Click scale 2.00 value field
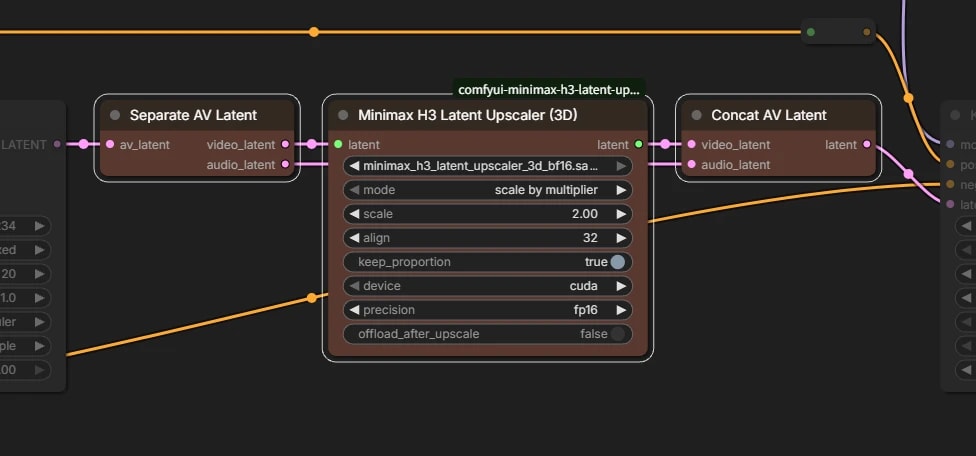The image size is (976, 456). 487,214
